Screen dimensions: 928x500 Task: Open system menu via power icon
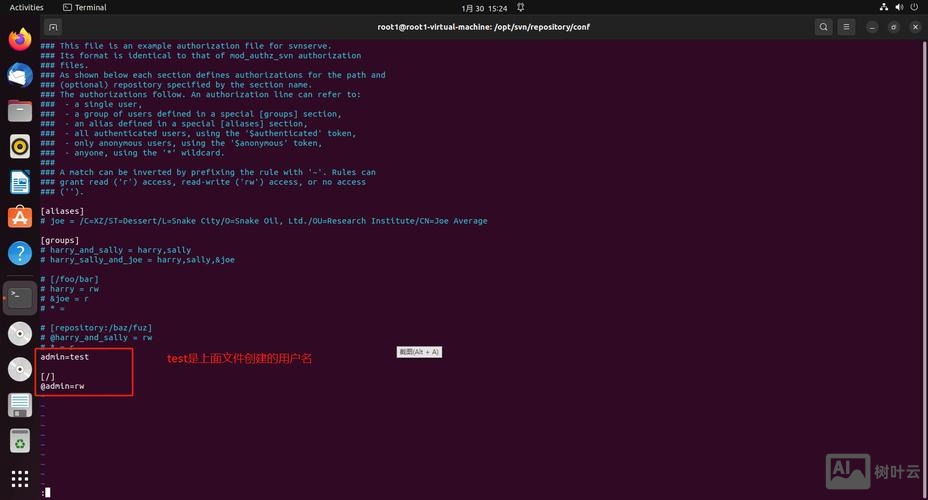[x=912, y=7]
